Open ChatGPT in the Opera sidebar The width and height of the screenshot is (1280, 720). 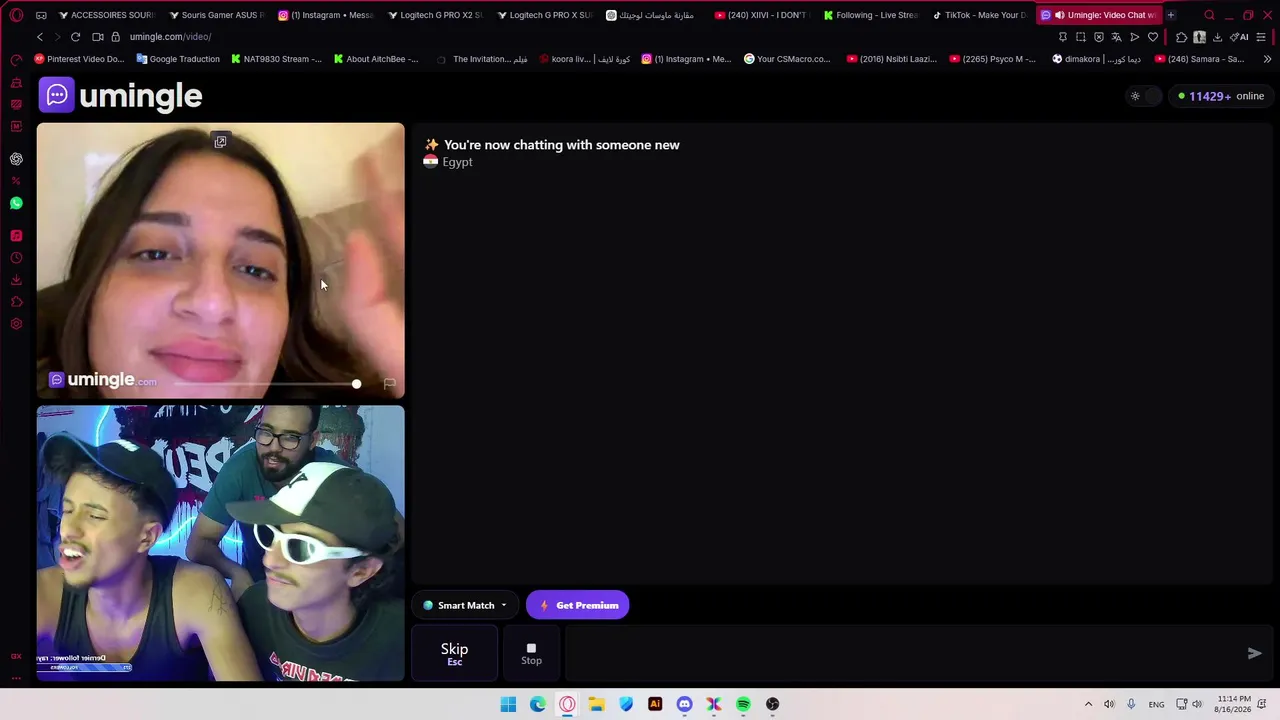click(x=16, y=159)
